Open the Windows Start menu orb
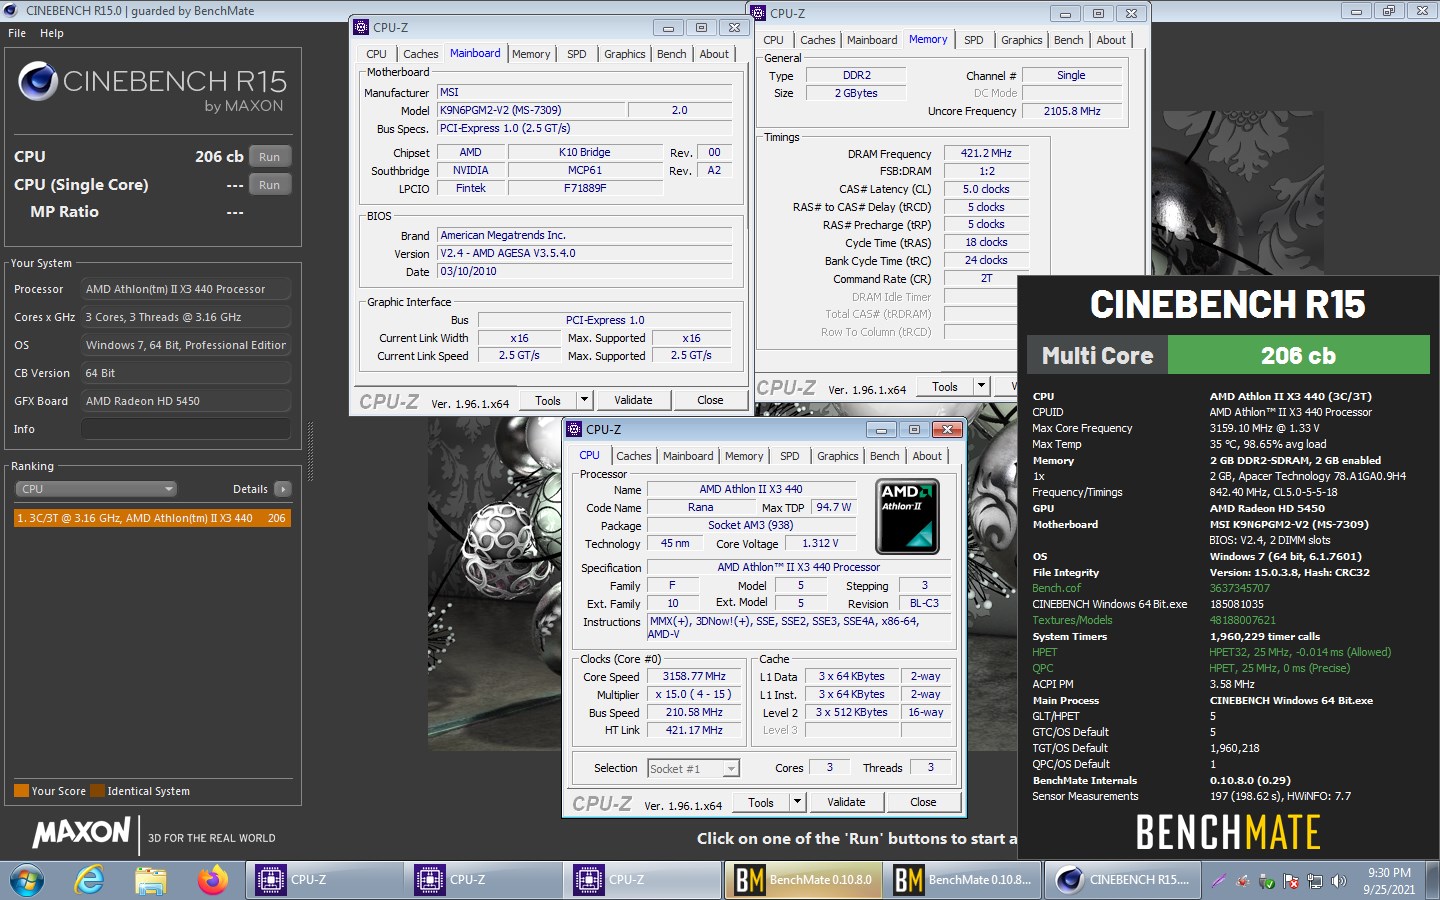Screen dimensions: 1440x900 click(x=27, y=881)
